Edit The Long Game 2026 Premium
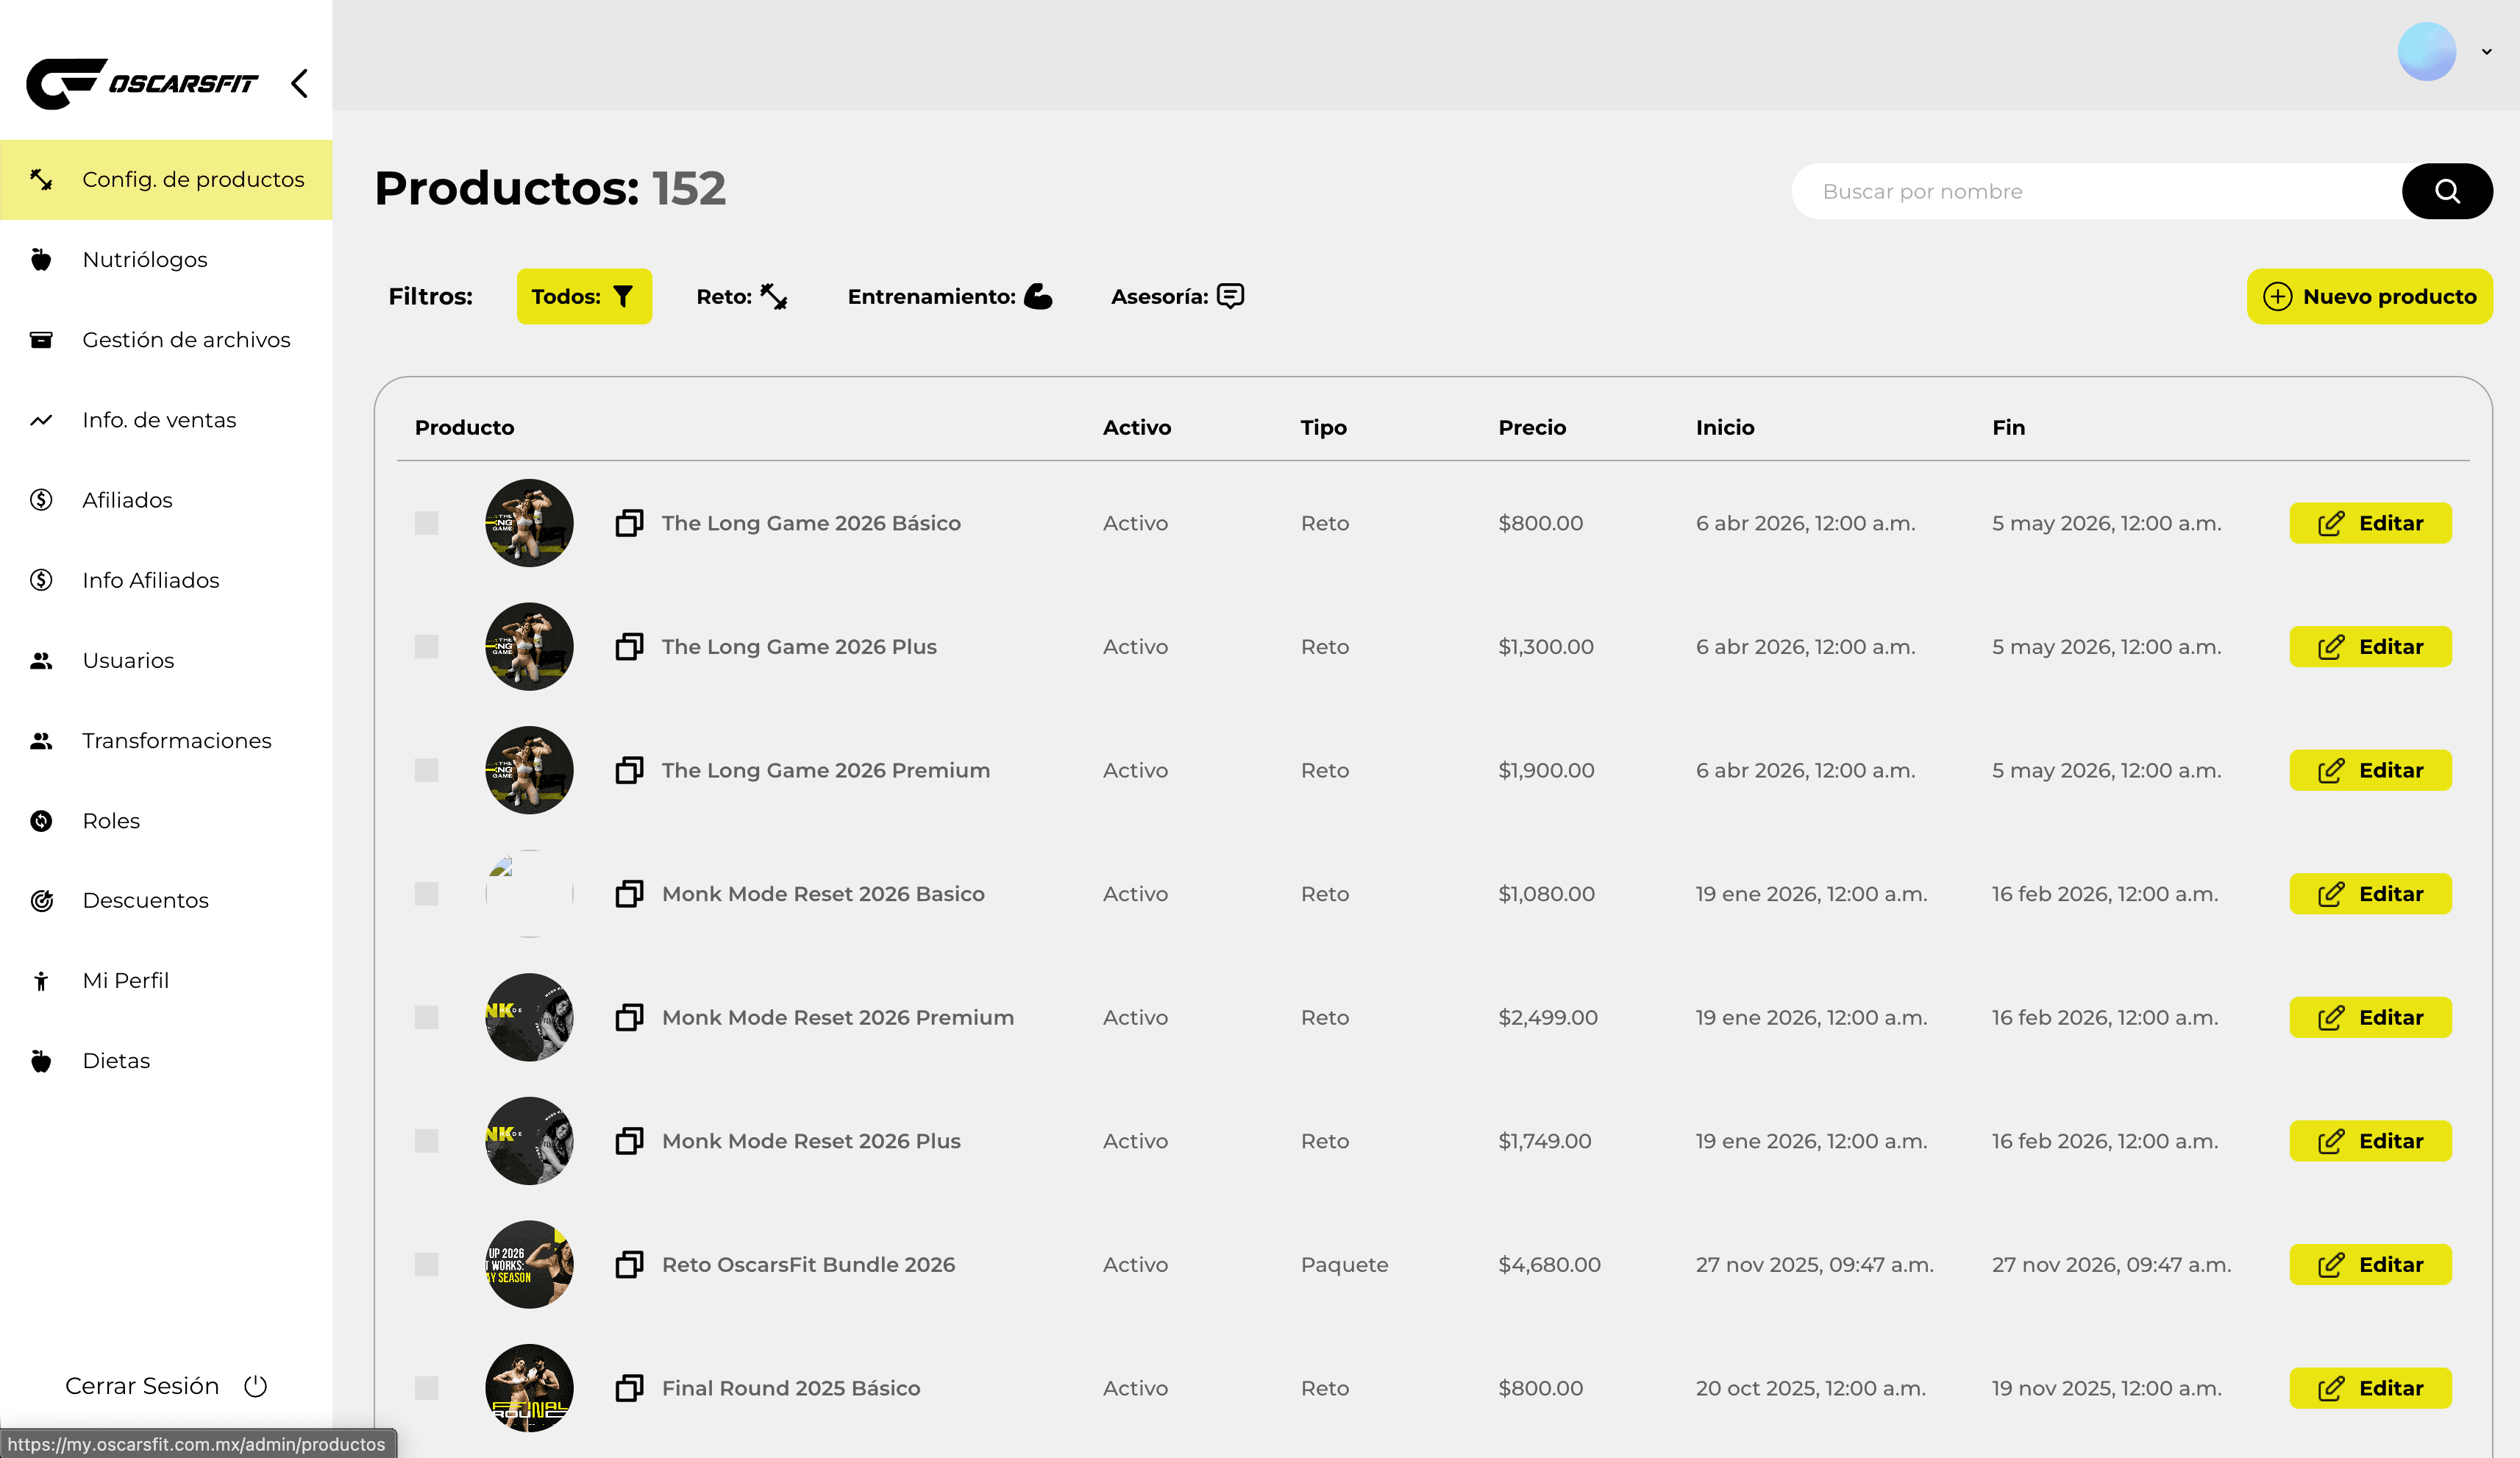 (2370, 770)
